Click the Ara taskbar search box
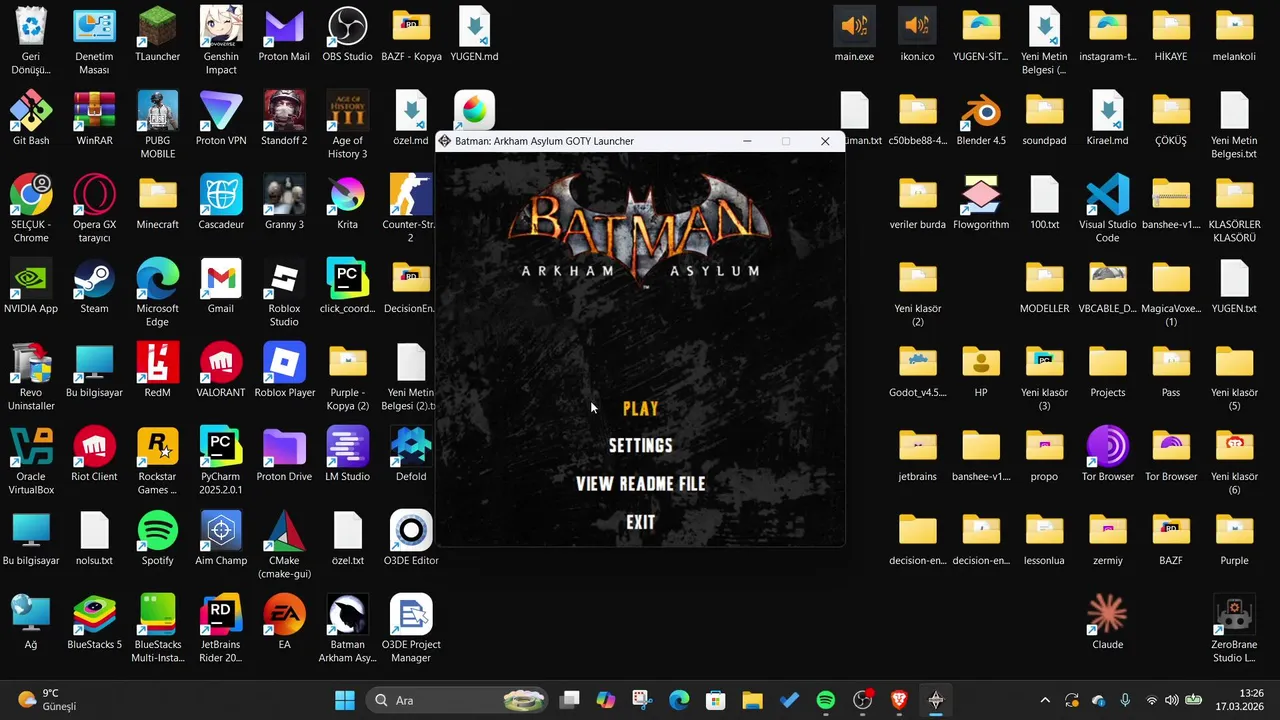 tap(457, 700)
